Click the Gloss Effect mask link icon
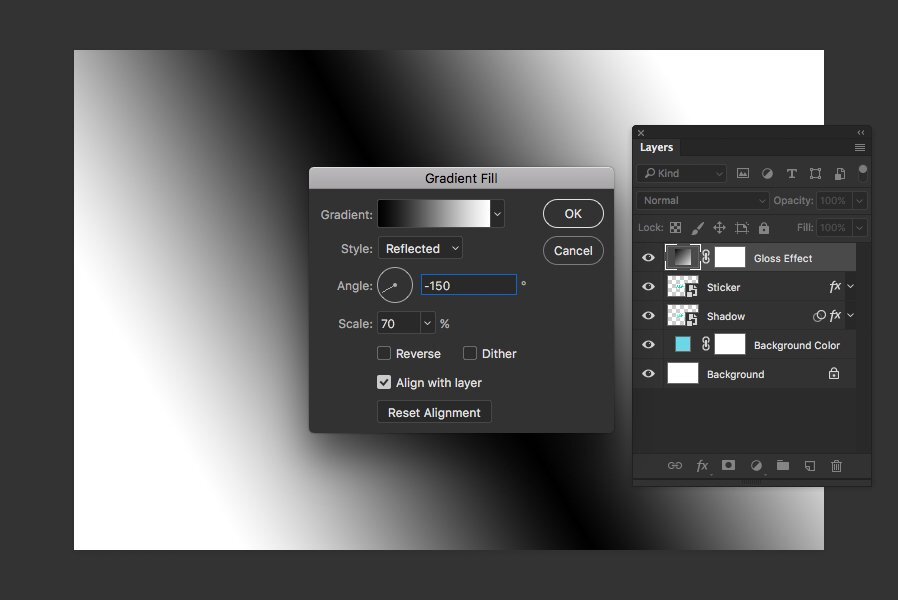The width and height of the screenshot is (898, 600). click(x=706, y=258)
